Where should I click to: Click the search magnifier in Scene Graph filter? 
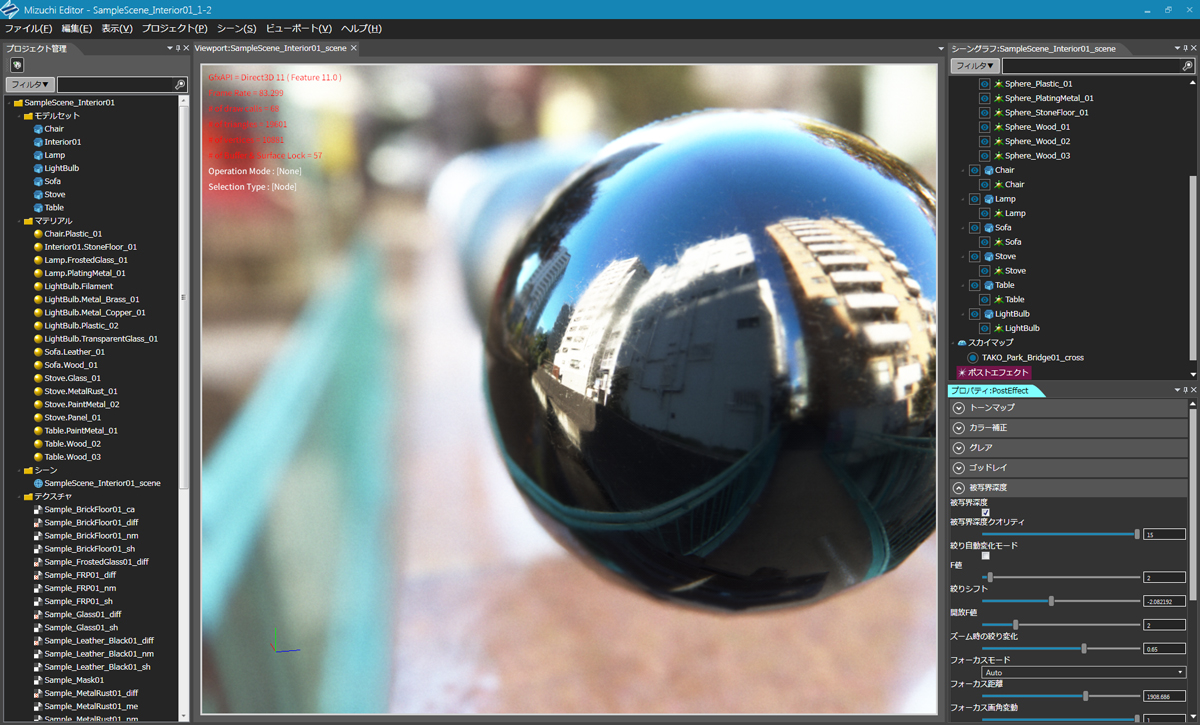[x=1188, y=66]
